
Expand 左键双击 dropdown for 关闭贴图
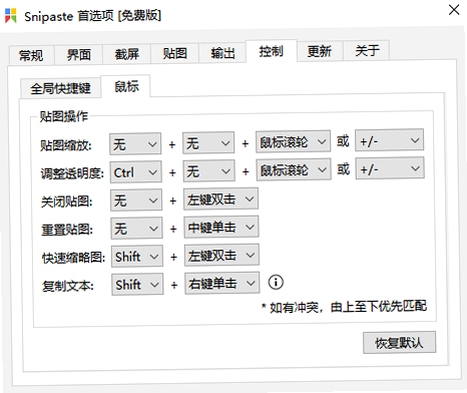pos(221,199)
